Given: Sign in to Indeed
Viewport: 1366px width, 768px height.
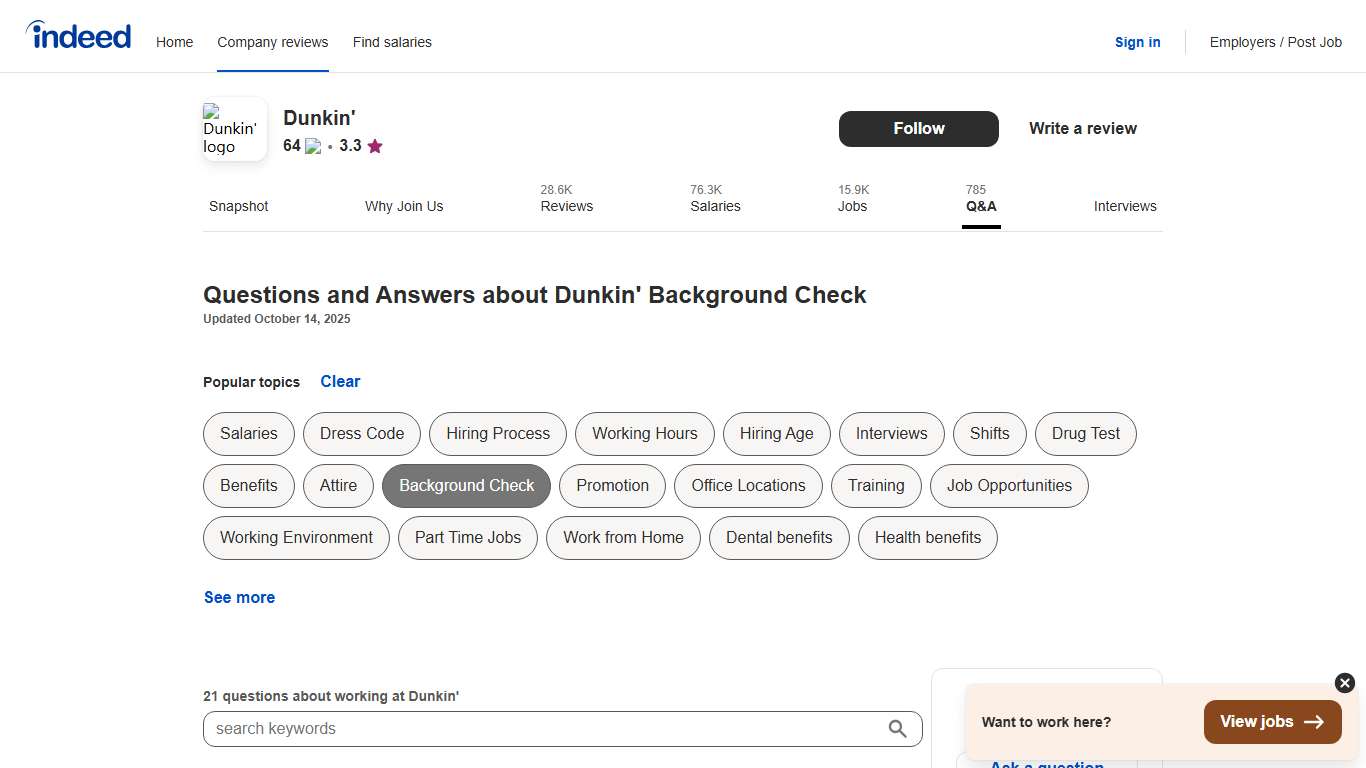Looking at the screenshot, I should pyautogui.click(x=1137, y=42).
